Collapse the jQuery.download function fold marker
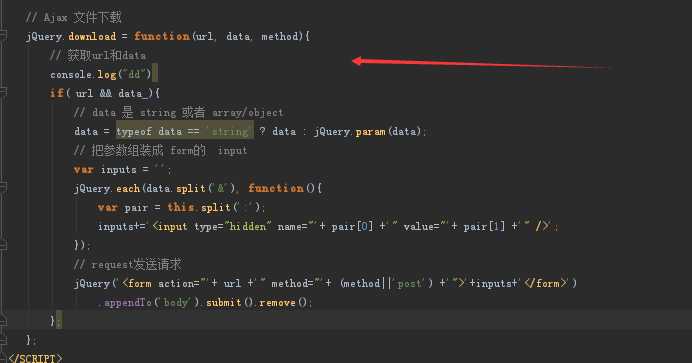Viewport: 692px width, 363px height. [3, 36]
